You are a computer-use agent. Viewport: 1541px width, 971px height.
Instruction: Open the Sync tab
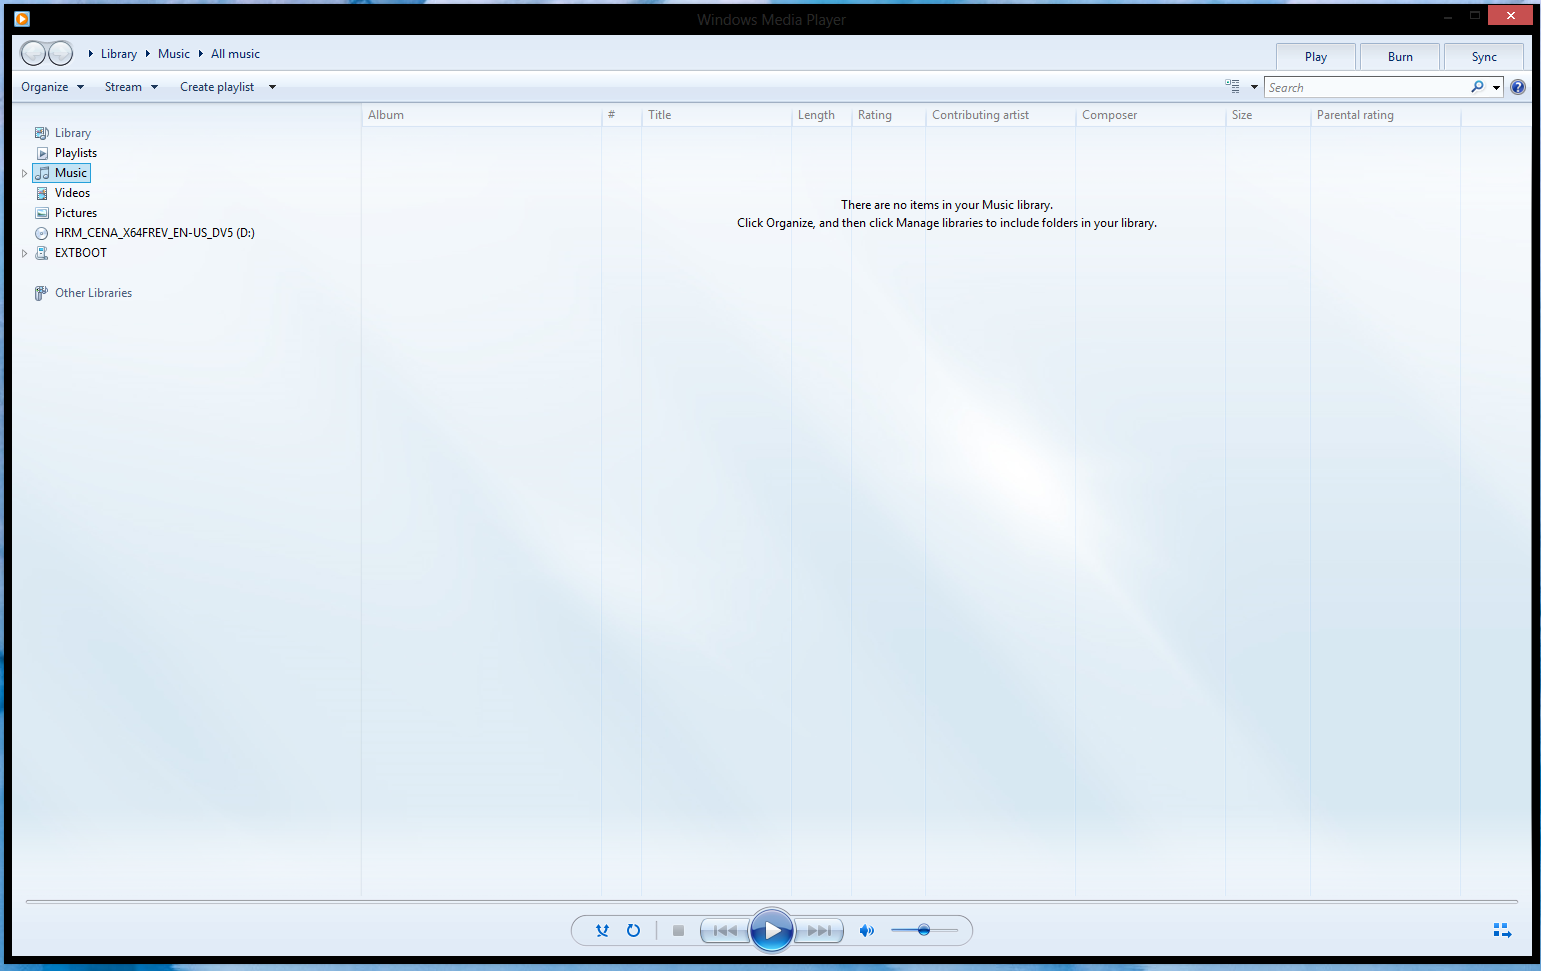[x=1484, y=57]
